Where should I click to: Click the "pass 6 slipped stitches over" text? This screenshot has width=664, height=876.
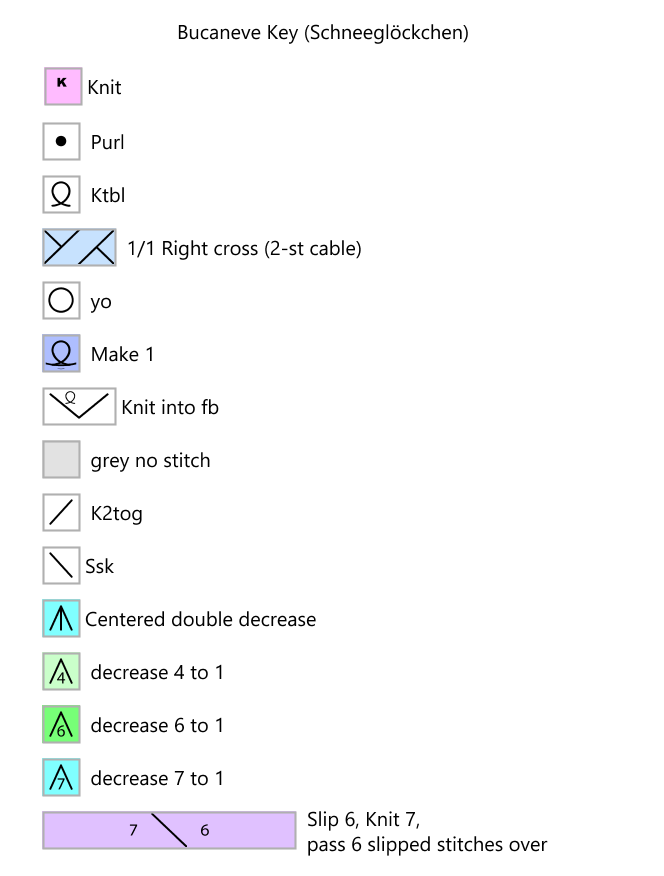(x=427, y=845)
